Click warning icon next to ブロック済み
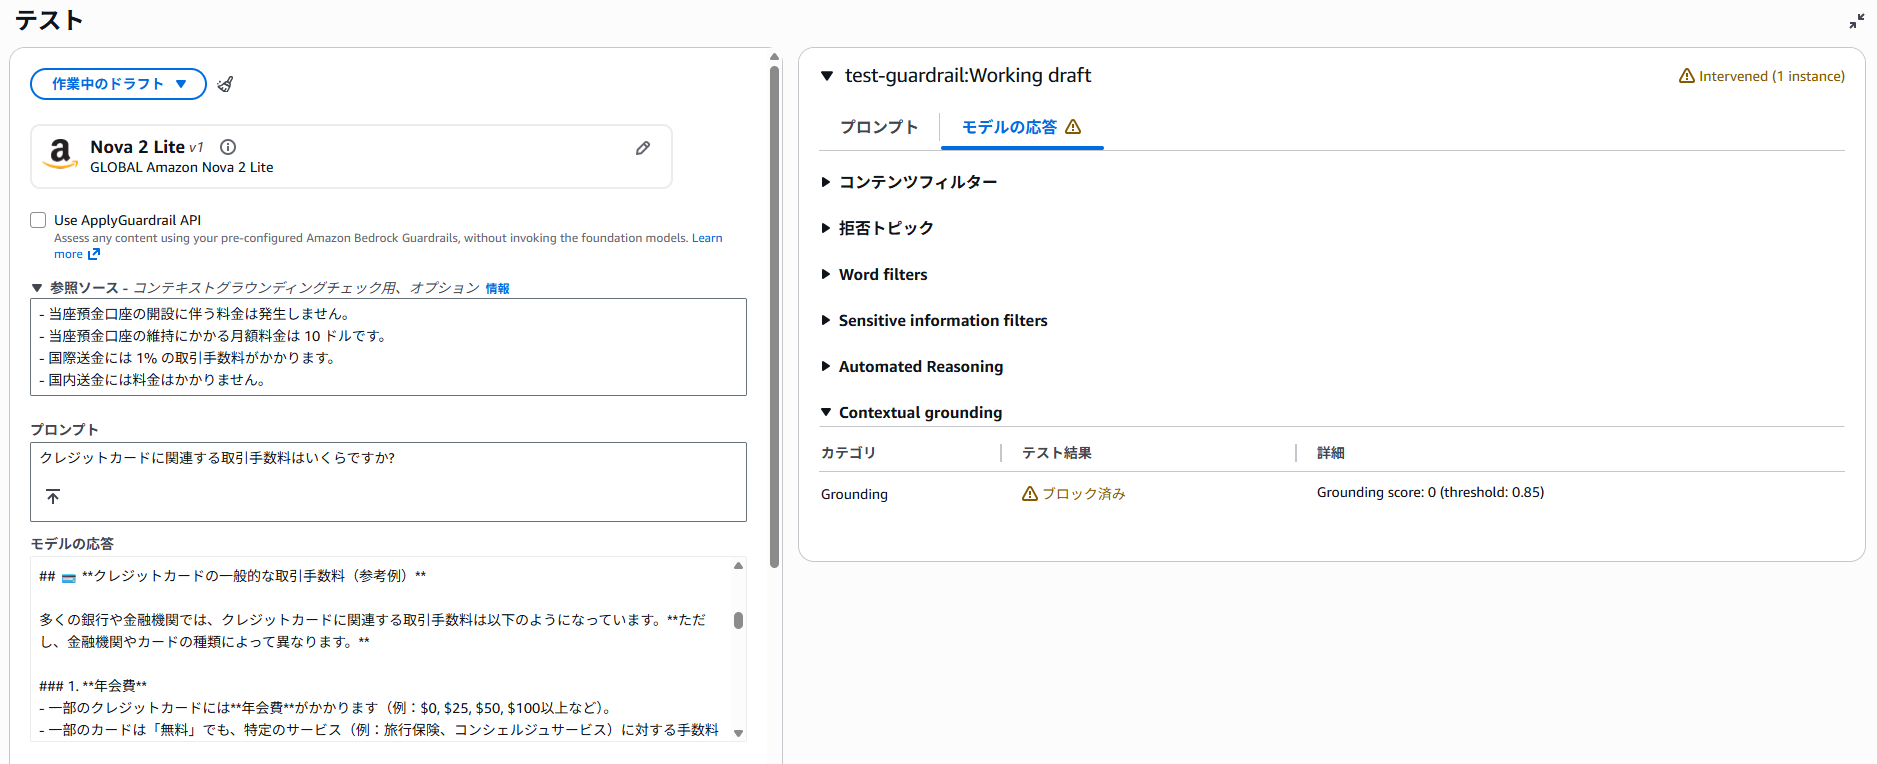 point(1030,494)
